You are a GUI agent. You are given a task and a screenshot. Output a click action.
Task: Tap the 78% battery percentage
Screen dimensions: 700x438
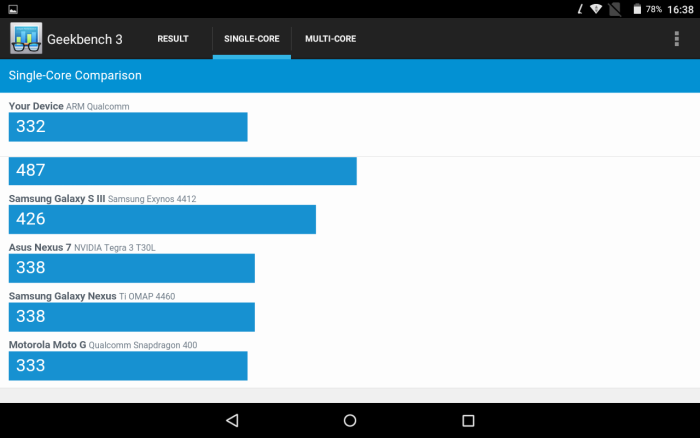point(654,9)
